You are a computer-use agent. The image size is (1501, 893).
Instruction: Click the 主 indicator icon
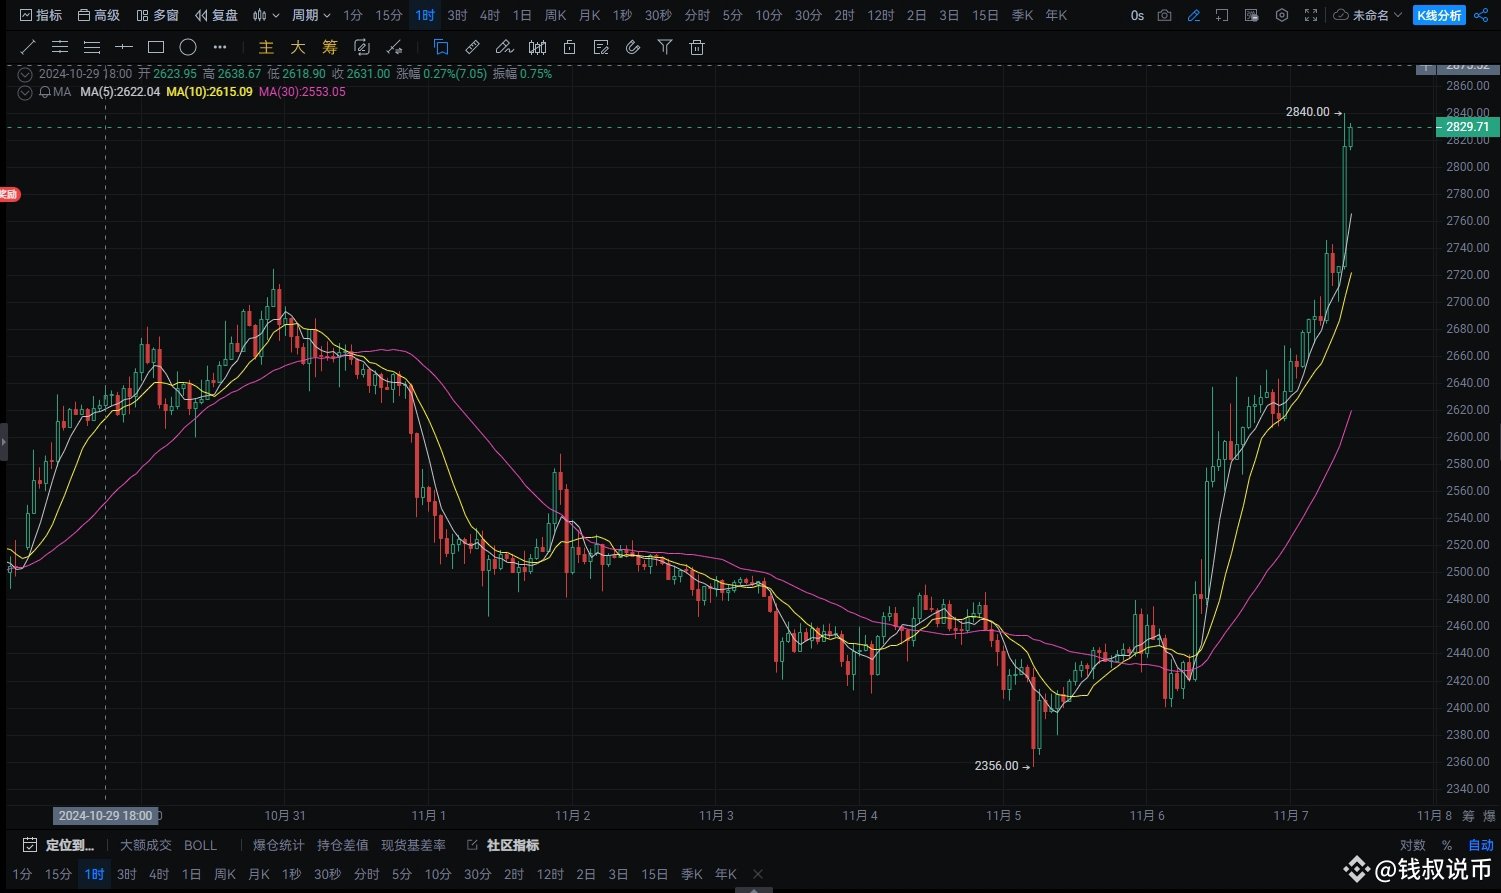266,47
